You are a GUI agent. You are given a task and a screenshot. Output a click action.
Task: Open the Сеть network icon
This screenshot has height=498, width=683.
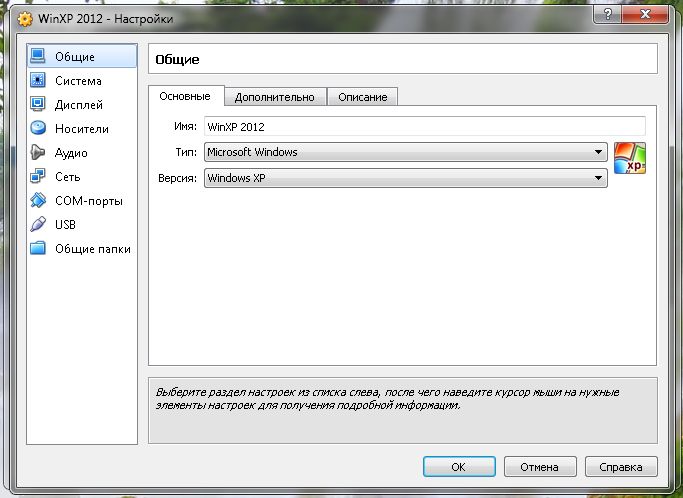tap(39, 177)
